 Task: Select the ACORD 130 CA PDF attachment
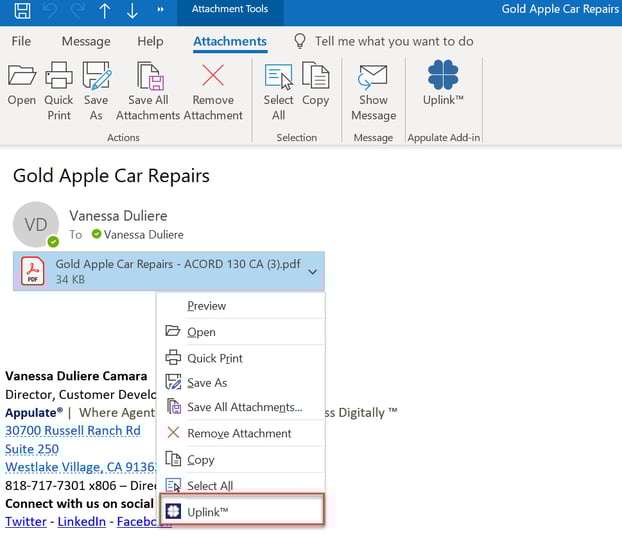pos(169,271)
